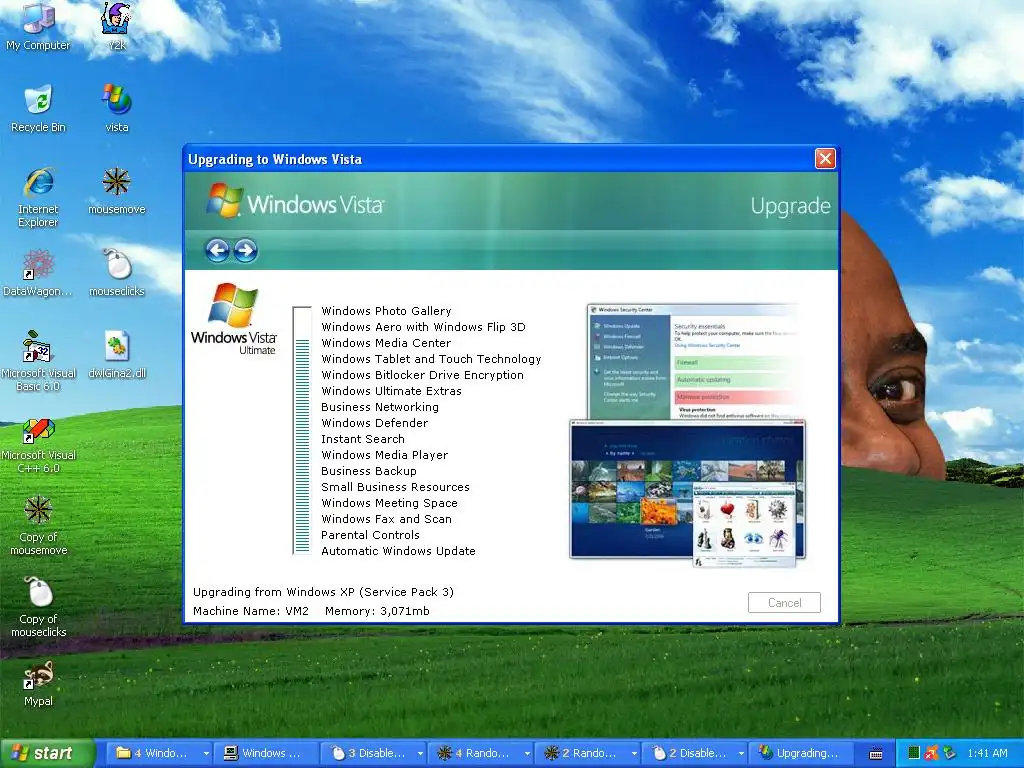
Task: Click the photo gallery screenshot thumbnail
Action: [x=687, y=490]
